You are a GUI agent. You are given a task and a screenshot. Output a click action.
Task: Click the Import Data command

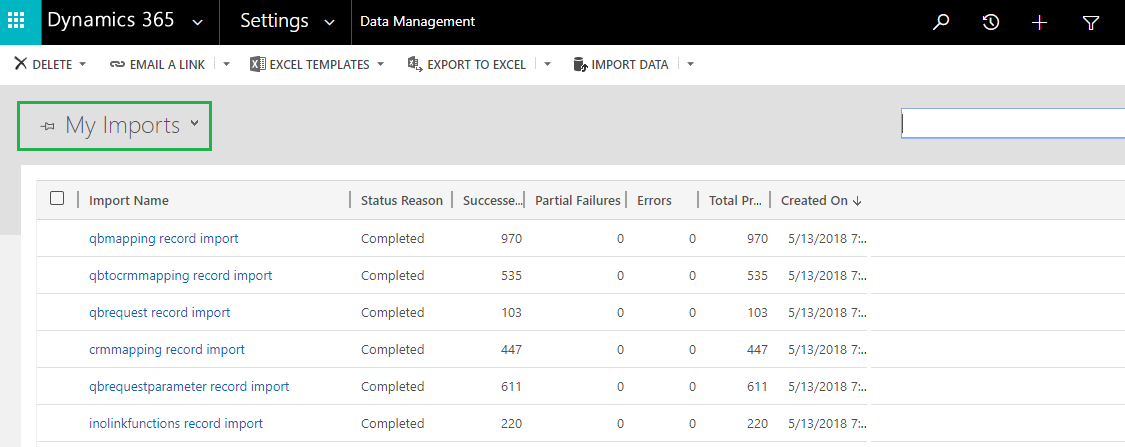[621, 65]
